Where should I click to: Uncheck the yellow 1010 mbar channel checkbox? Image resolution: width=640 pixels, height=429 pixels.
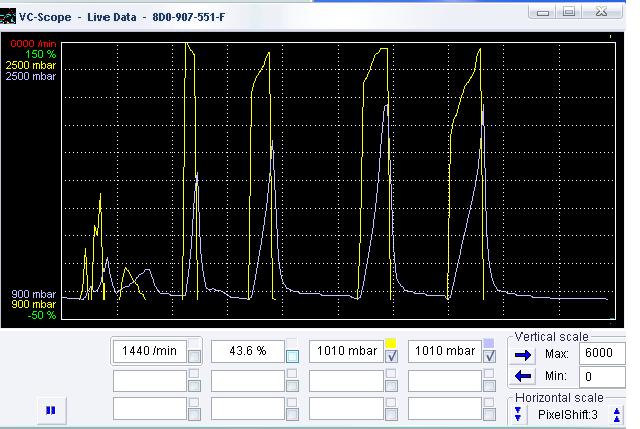pyautogui.click(x=391, y=357)
